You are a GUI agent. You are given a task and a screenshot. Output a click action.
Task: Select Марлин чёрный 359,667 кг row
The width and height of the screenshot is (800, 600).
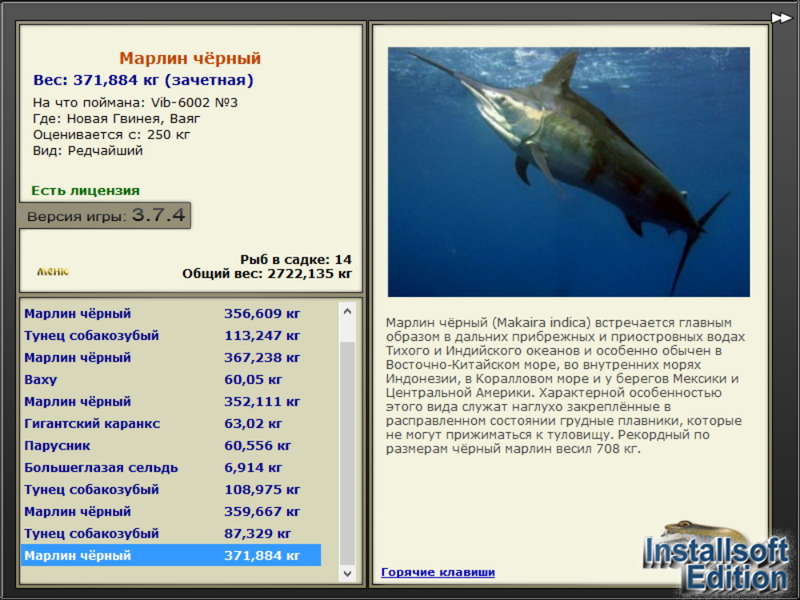(x=171, y=511)
